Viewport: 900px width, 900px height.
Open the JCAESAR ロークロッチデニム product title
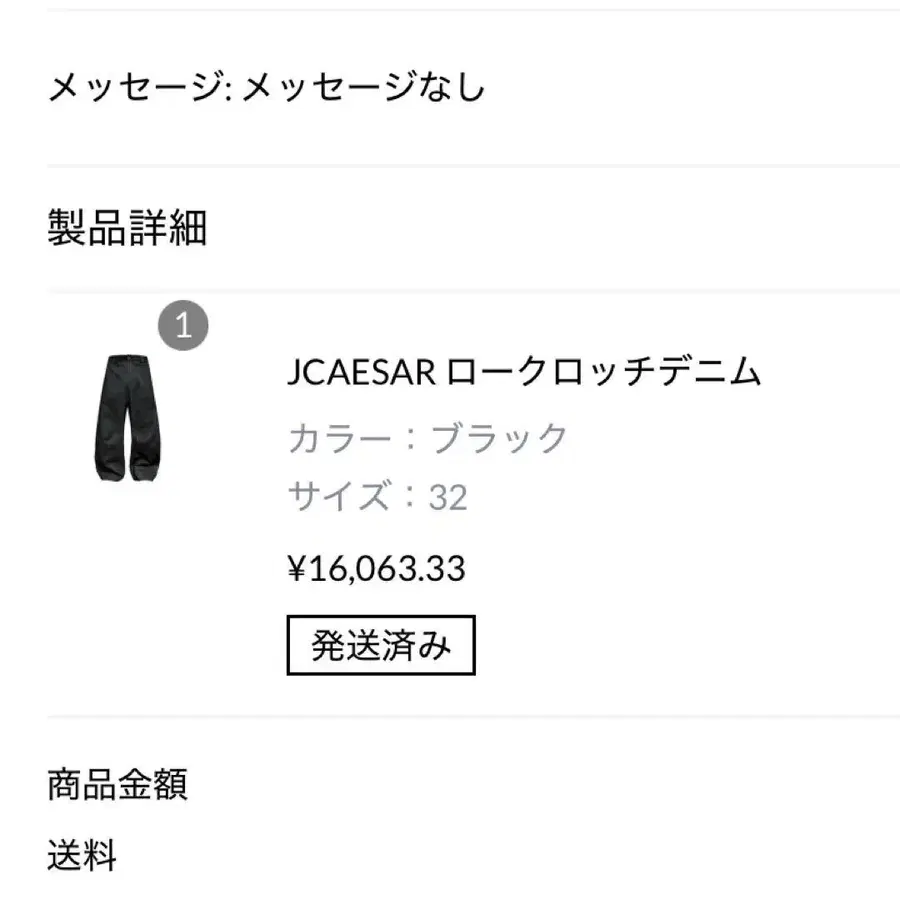[x=523, y=373]
